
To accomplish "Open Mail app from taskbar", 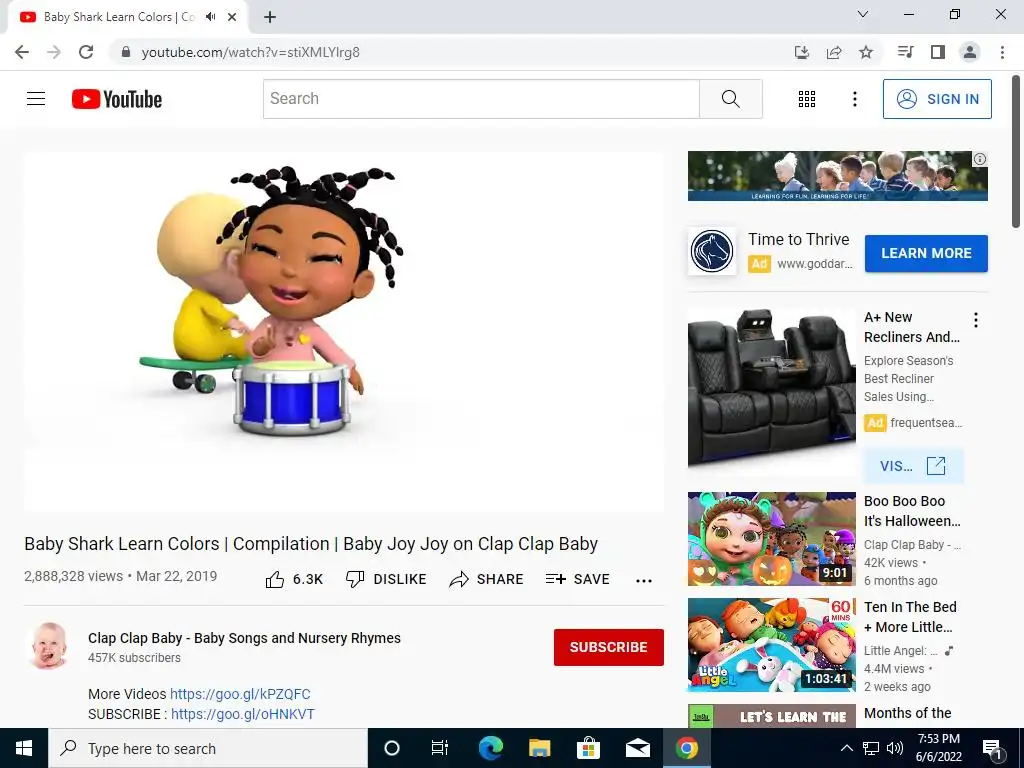I will coord(637,748).
